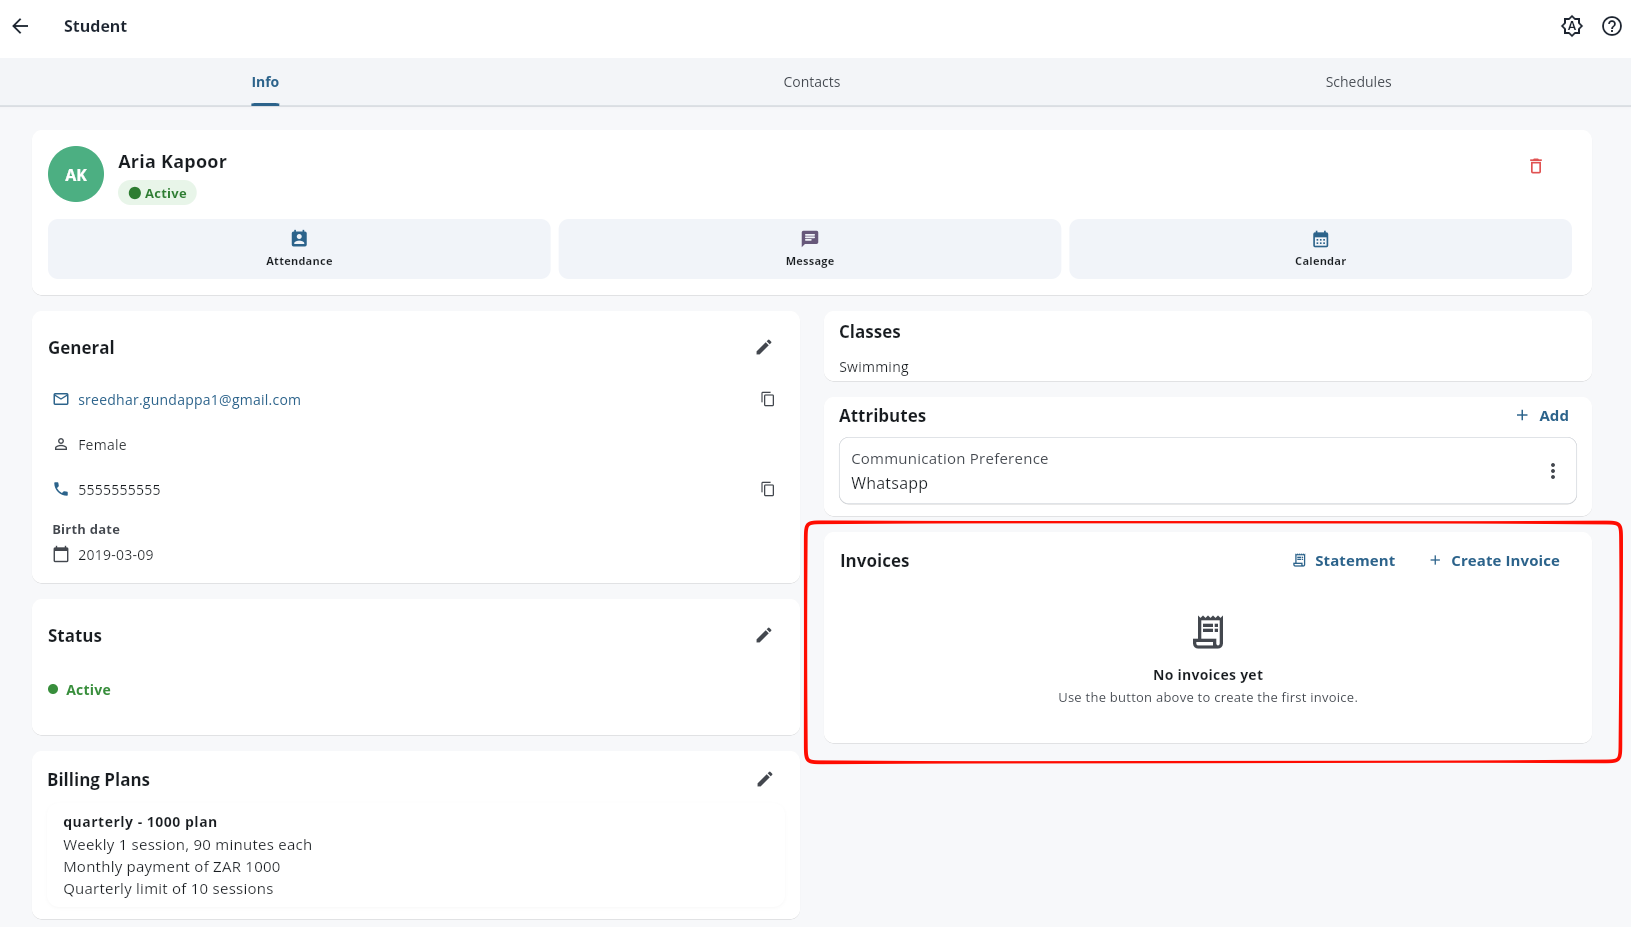Image resolution: width=1631 pixels, height=927 pixels.
Task: Click the empty invoices receipt icon
Action: (x=1208, y=632)
